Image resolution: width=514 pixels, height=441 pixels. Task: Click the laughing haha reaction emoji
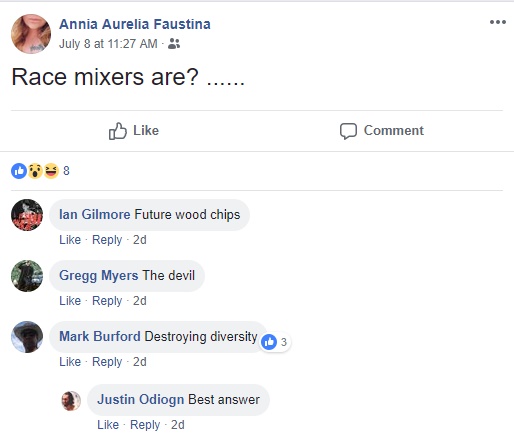point(51,171)
